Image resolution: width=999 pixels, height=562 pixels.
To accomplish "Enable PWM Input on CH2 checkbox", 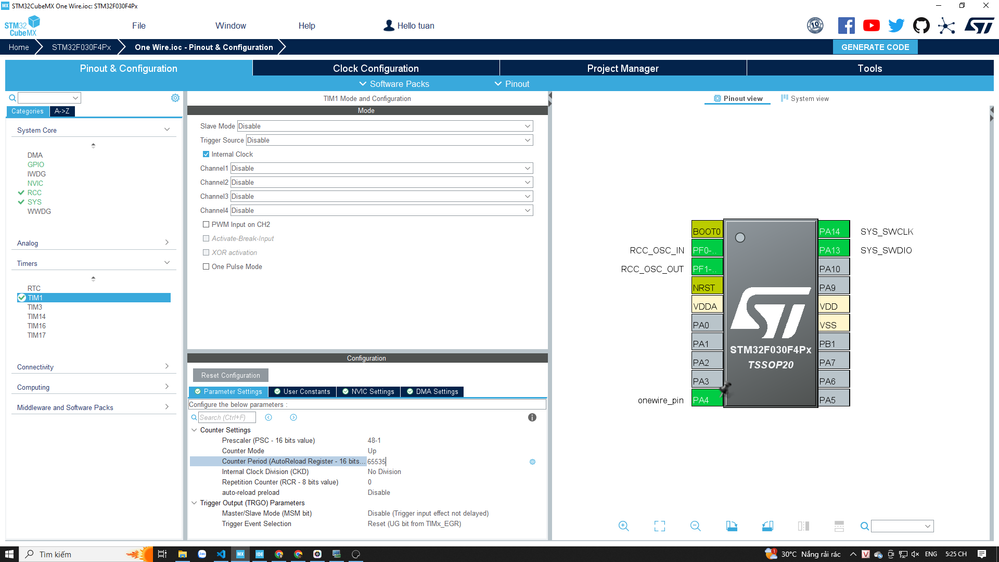I will [x=206, y=224].
